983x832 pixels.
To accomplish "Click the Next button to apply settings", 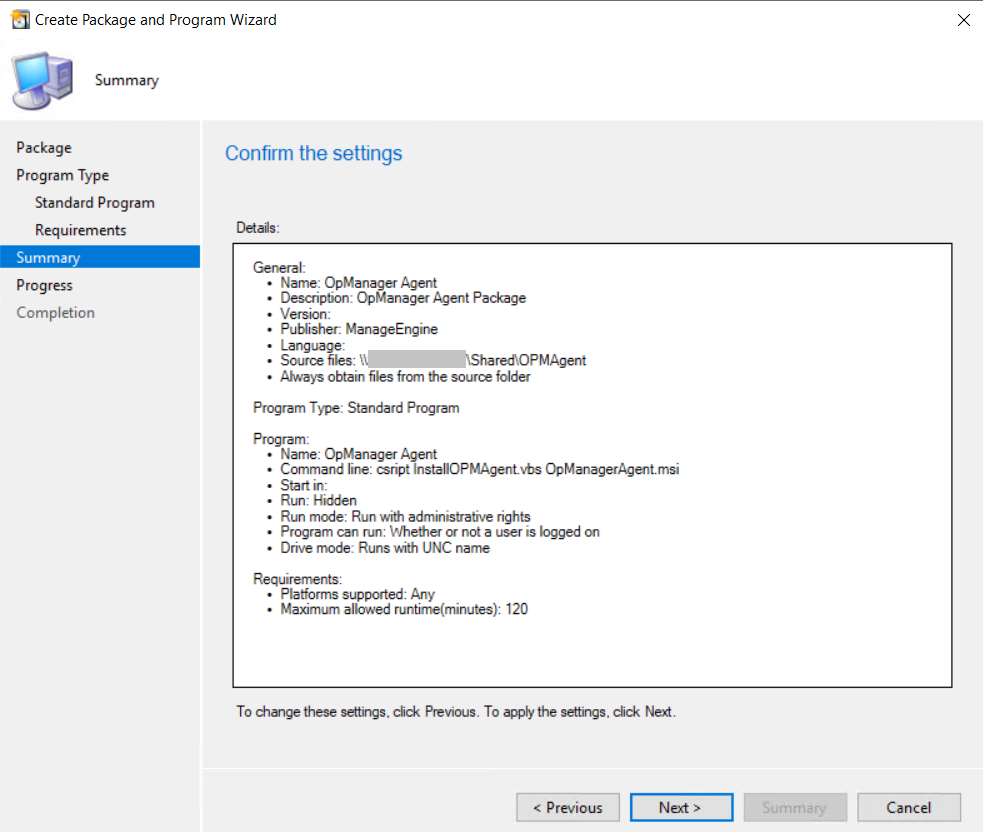I will [x=681, y=807].
